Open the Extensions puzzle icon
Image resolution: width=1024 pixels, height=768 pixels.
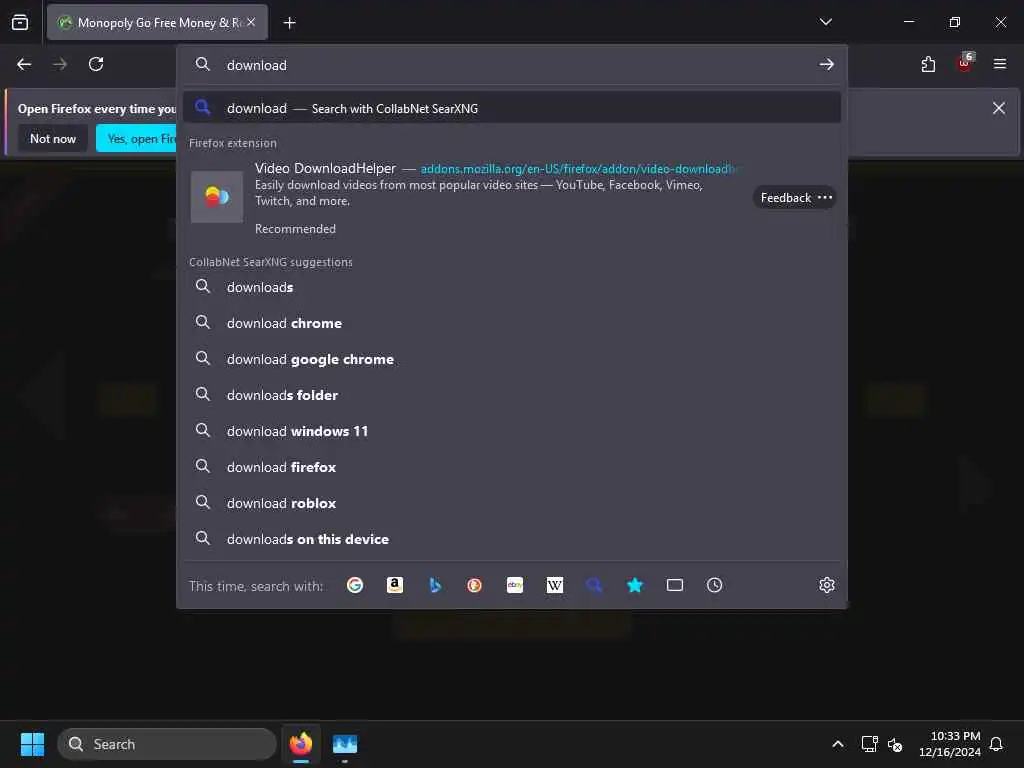tap(928, 64)
